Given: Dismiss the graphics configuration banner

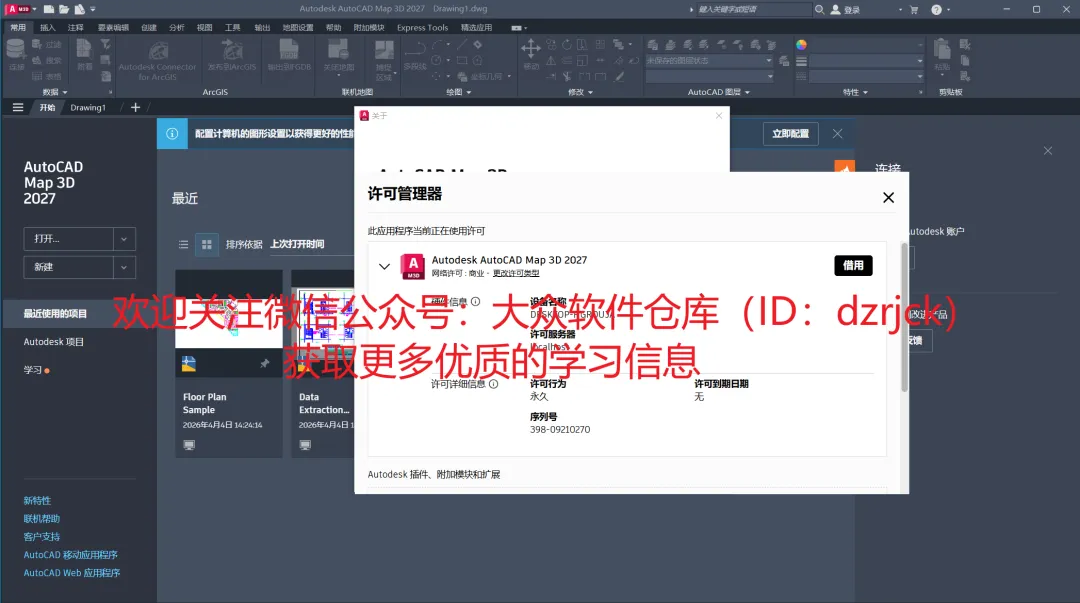Looking at the screenshot, I should click(837, 134).
